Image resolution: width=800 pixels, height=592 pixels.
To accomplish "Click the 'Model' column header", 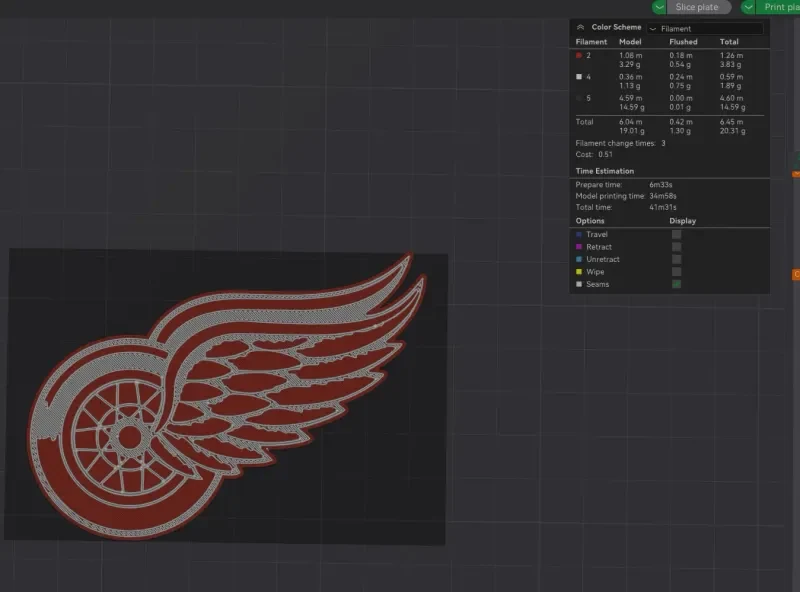I will [630, 42].
